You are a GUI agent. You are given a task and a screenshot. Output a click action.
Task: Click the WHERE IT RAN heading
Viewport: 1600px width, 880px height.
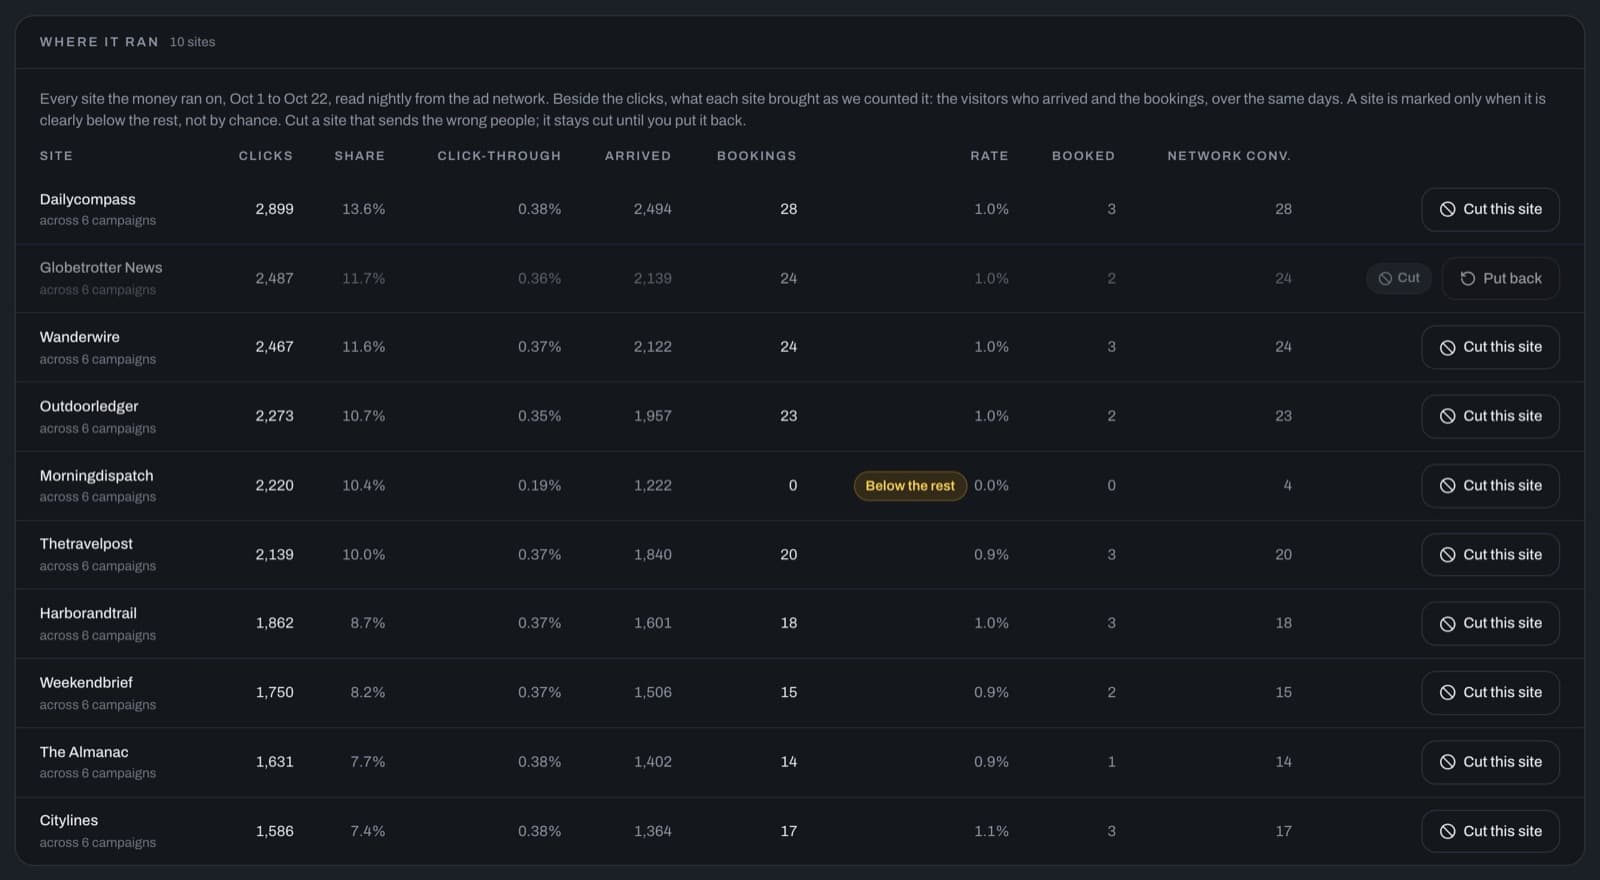pos(99,42)
